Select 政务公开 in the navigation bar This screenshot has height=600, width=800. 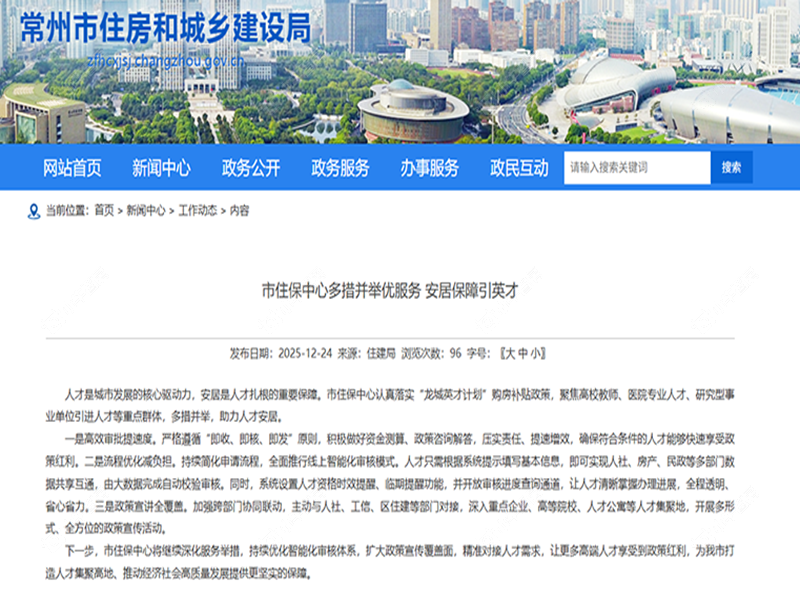click(251, 168)
